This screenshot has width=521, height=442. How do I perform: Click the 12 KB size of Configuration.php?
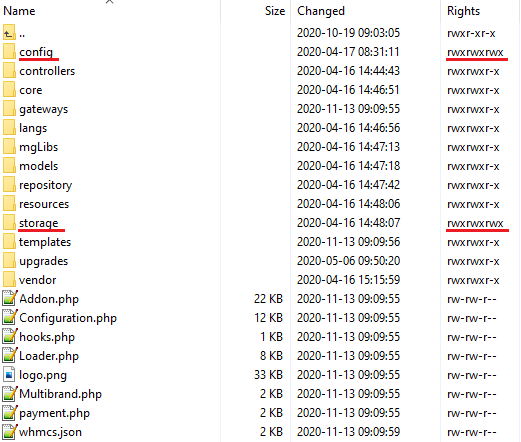pos(268,318)
